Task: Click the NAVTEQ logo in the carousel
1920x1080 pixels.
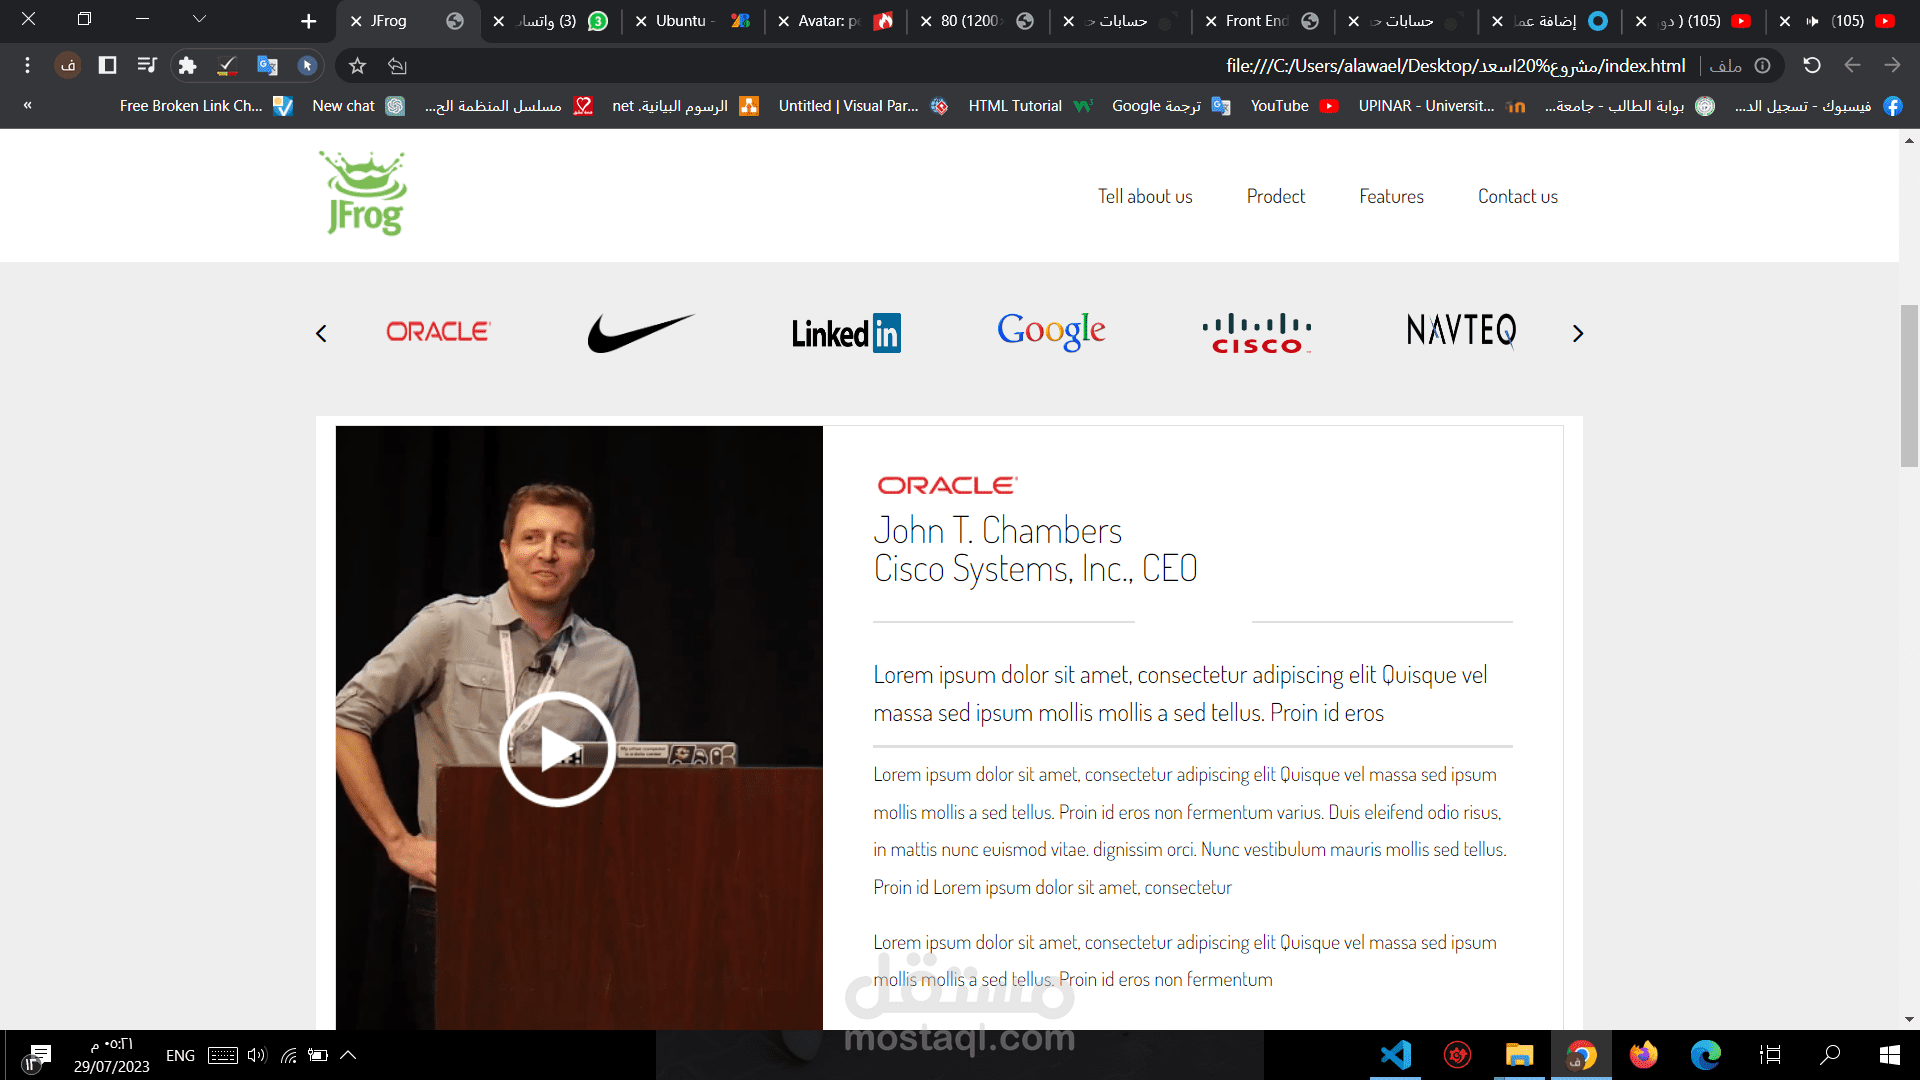Action: 1461,330
